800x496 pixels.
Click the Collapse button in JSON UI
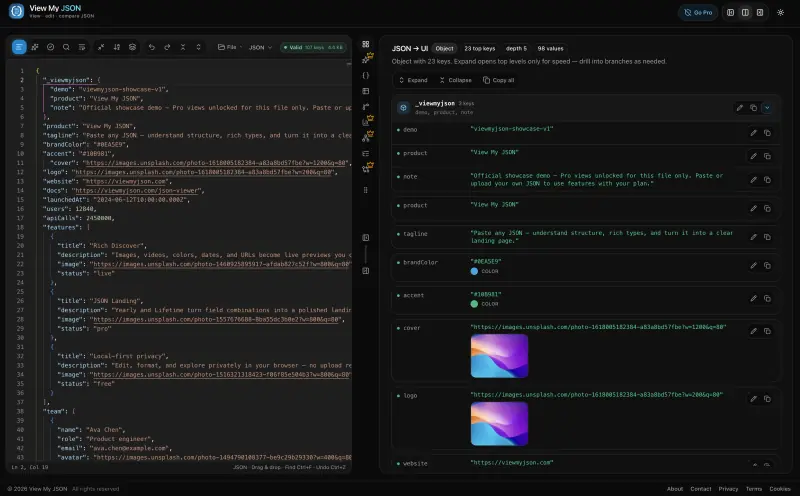coord(455,80)
